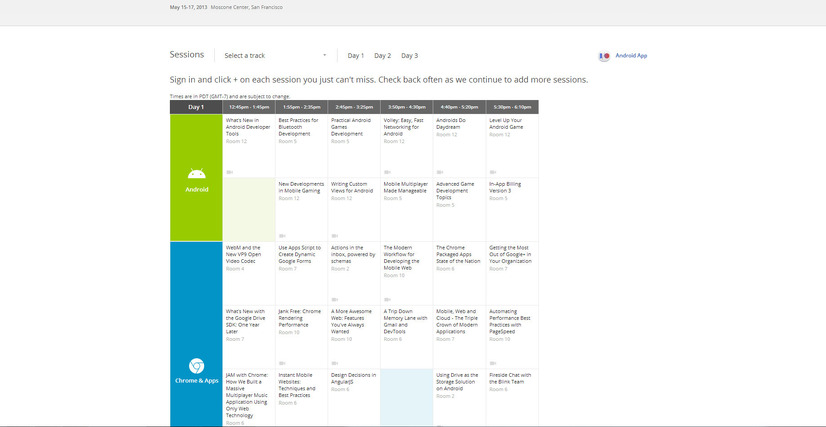Open In-App Billing Version 3 session
Viewport: 826px width, 427px height.
pos(505,187)
